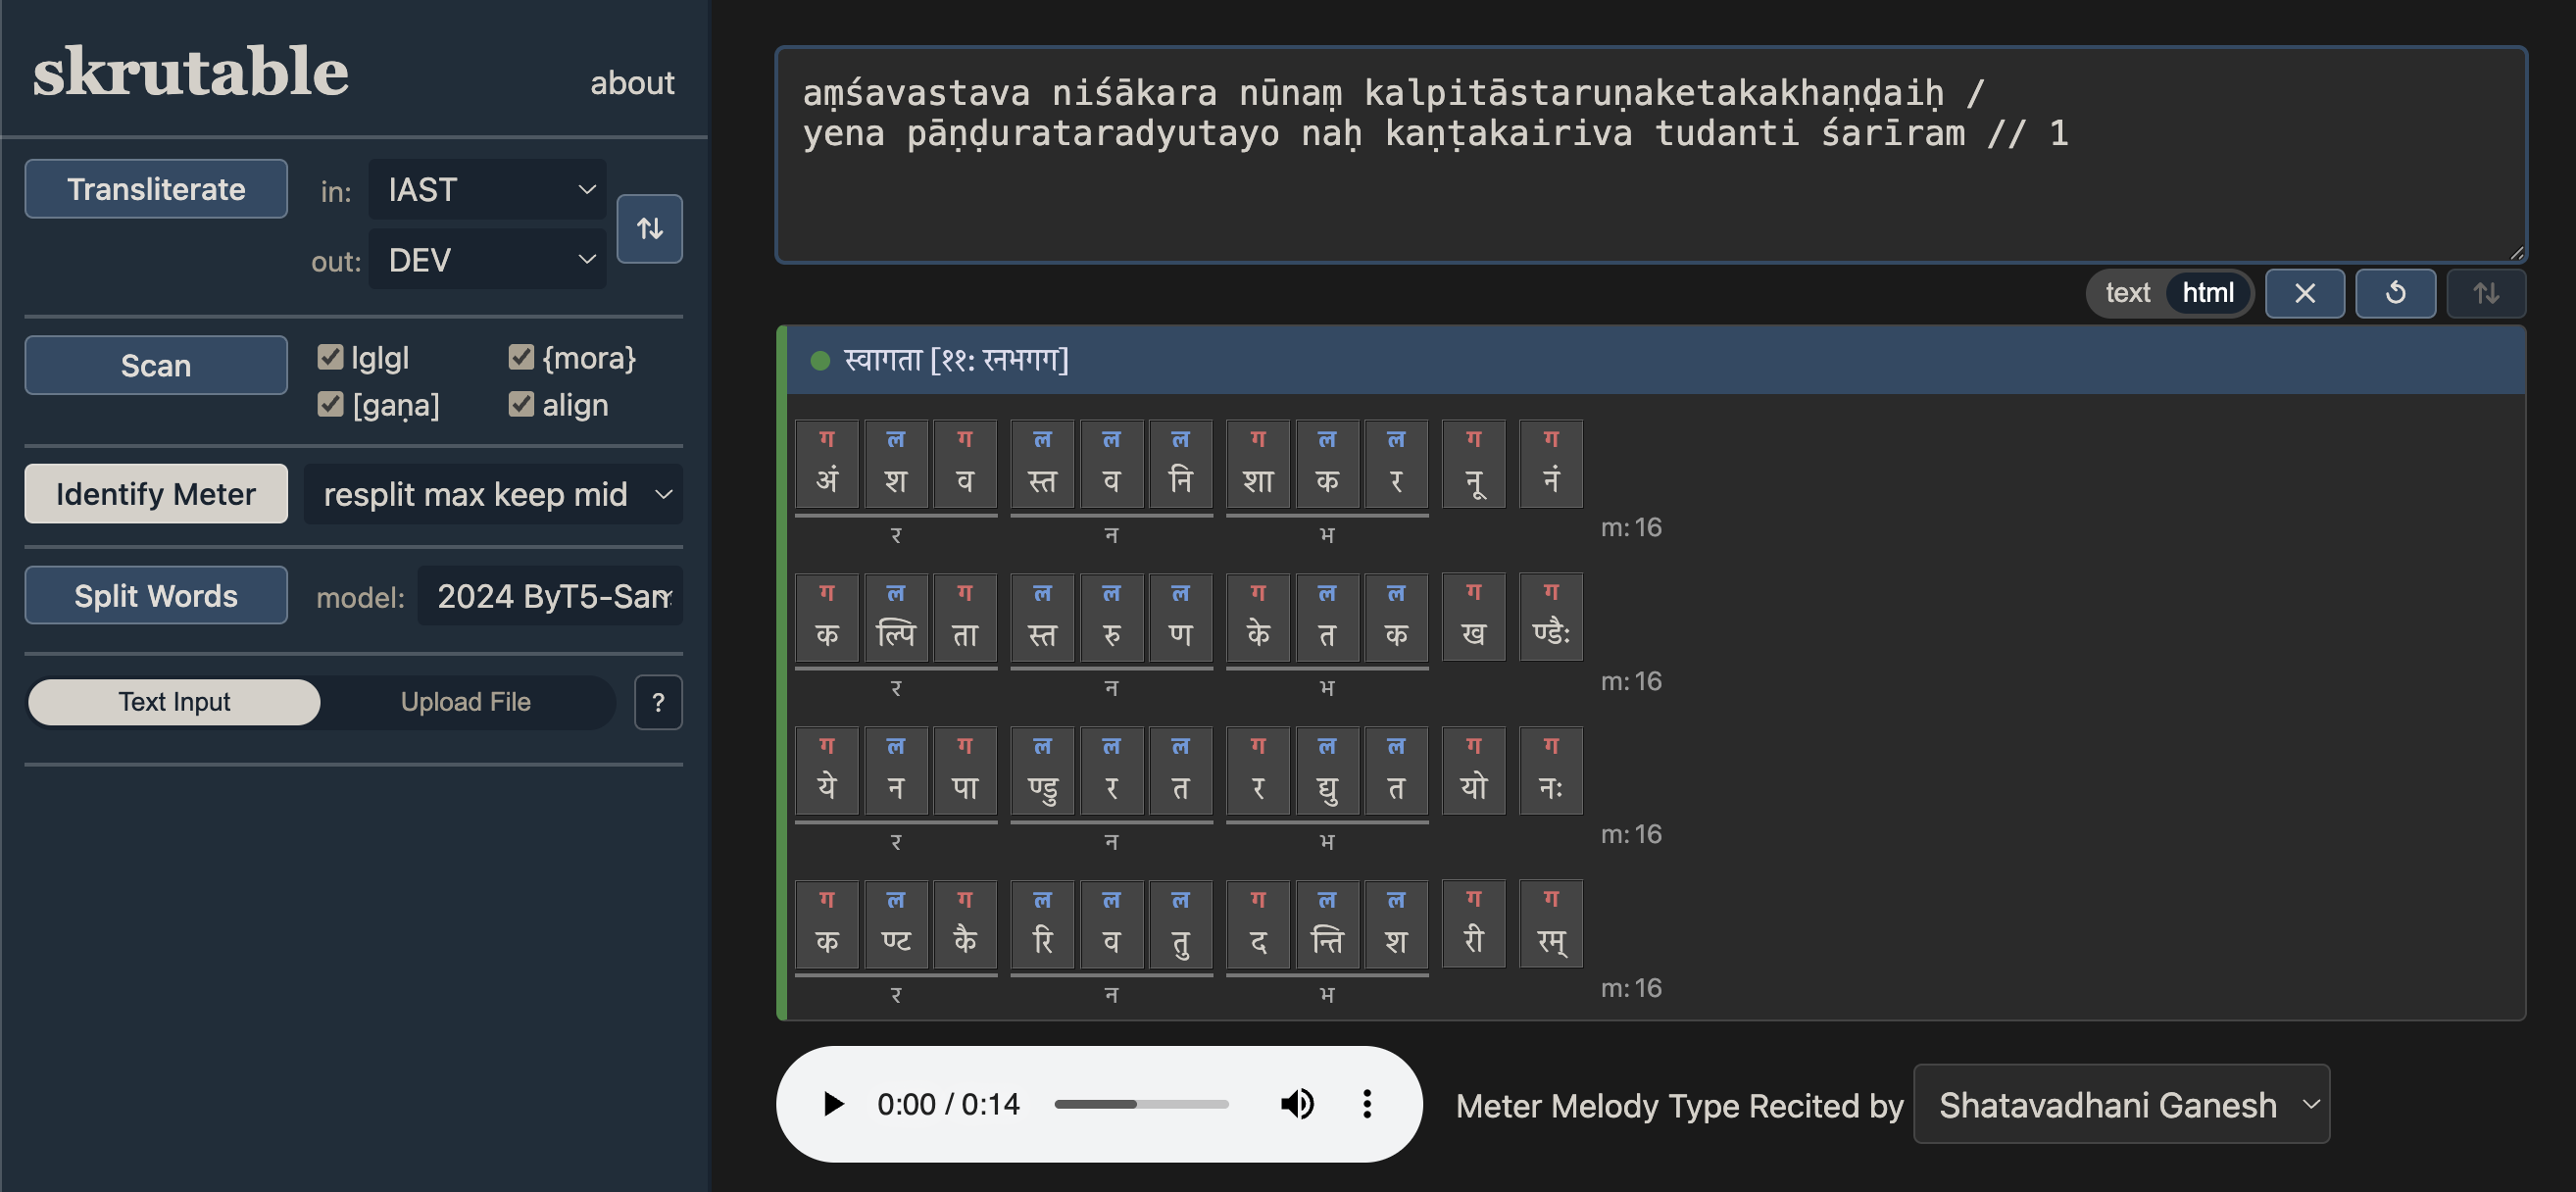
Task: Open the model 2024 ByT5-San dropdown
Action: click(x=550, y=596)
